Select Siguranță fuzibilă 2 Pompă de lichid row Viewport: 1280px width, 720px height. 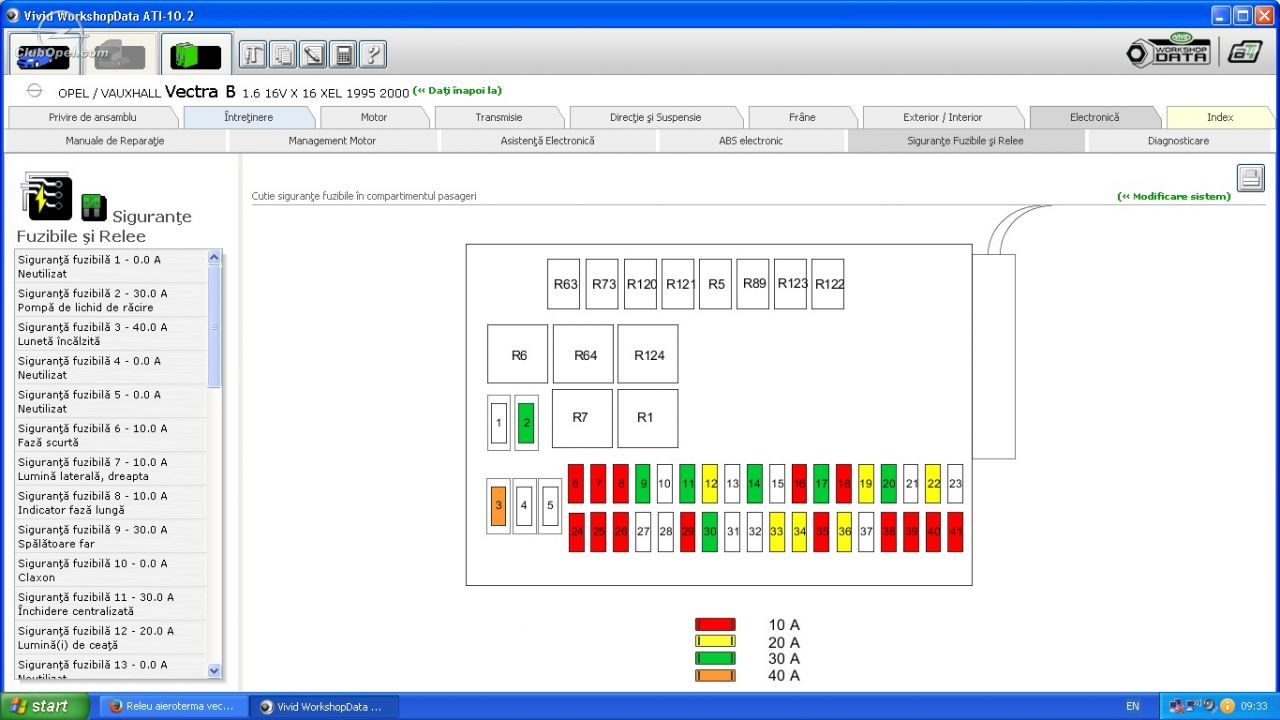point(111,300)
